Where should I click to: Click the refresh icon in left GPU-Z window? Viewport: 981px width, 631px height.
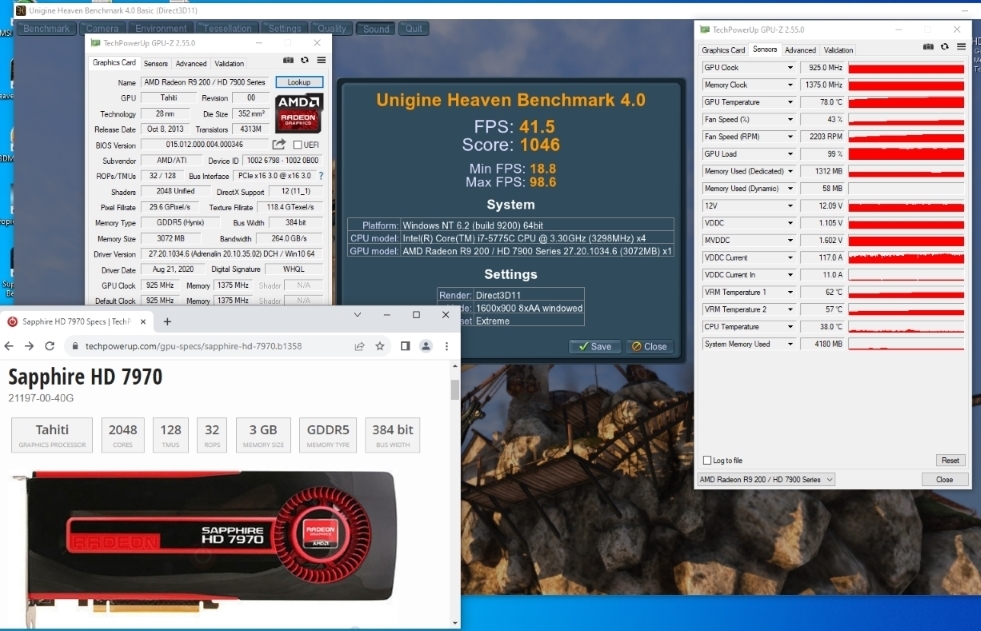305,60
